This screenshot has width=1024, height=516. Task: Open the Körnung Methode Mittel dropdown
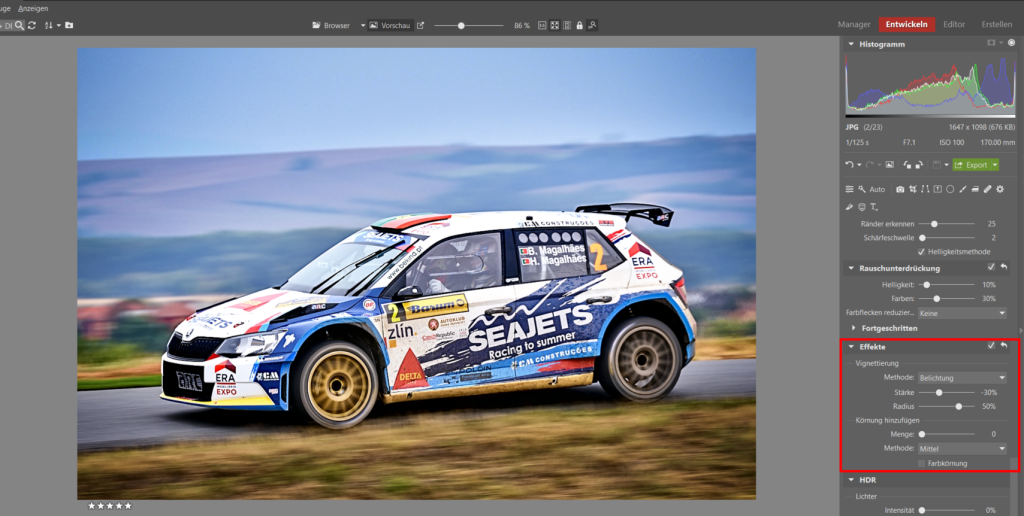[x=962, y=449]
